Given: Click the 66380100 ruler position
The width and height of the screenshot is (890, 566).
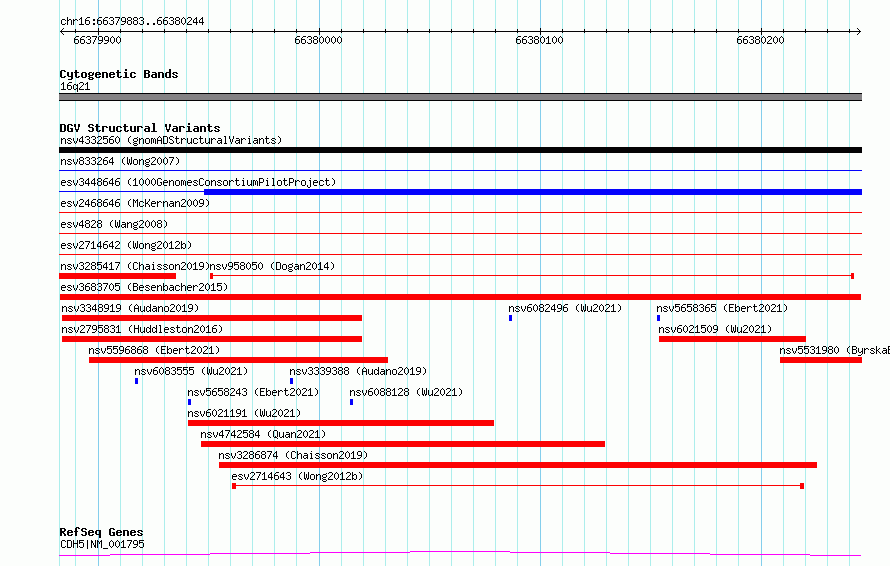Looking at the screenshot, I should 539,40.
